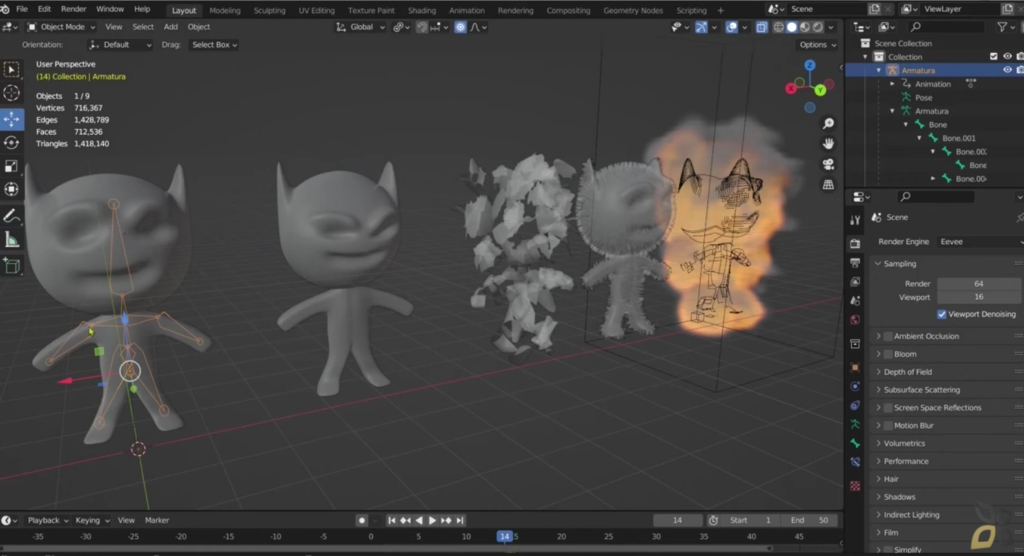Open the Output properties tab icon
Screen dimensions: 1024x556
tap(855, 263)
